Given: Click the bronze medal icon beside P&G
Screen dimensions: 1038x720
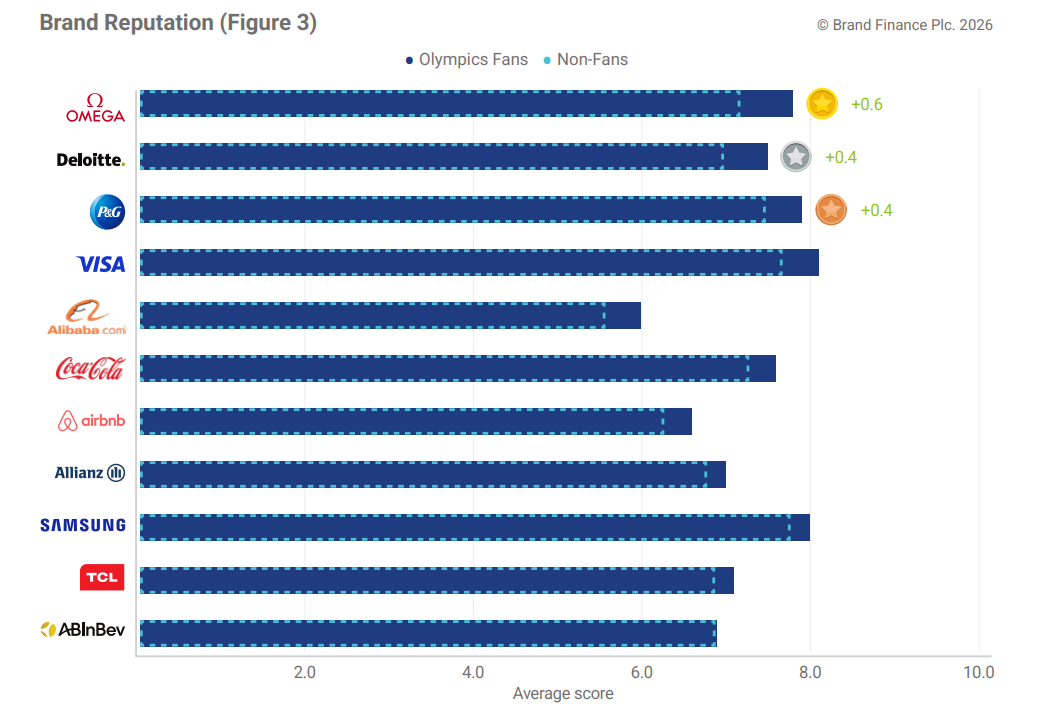Looking at the screenshot, I should tap(831, 210).
